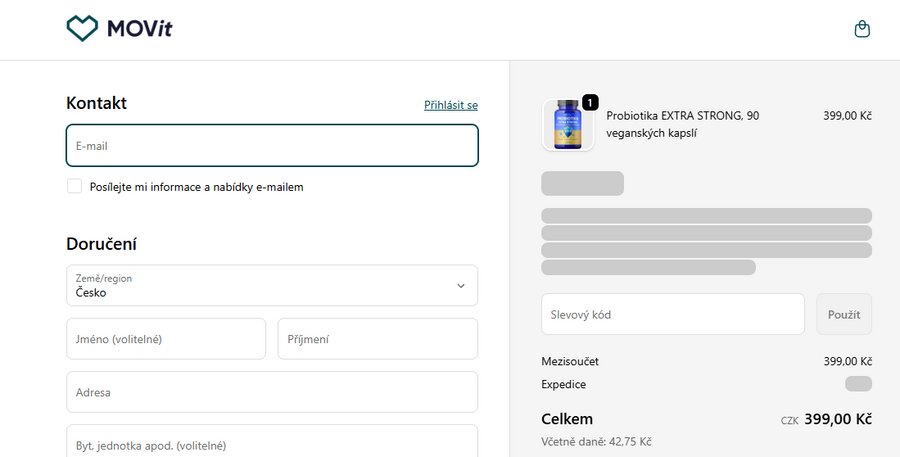Click the Jméno (volitelné) first name field
900x457 pixels.
(x=166, y=339)
